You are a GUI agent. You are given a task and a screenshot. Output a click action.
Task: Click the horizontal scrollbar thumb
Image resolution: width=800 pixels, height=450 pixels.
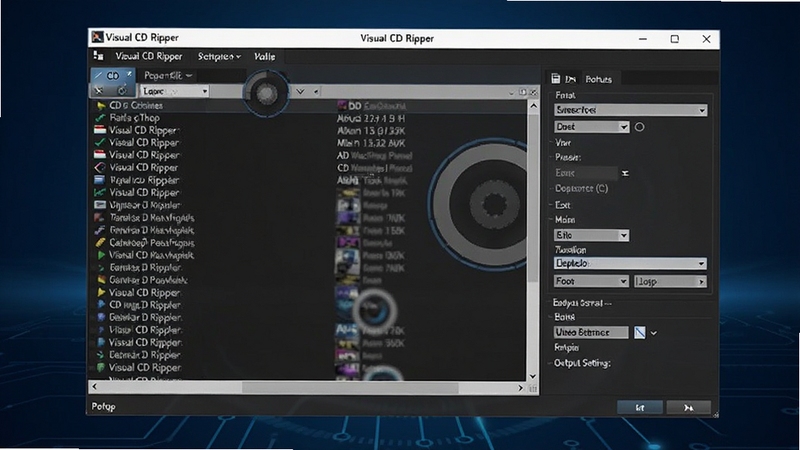(350, 388)
